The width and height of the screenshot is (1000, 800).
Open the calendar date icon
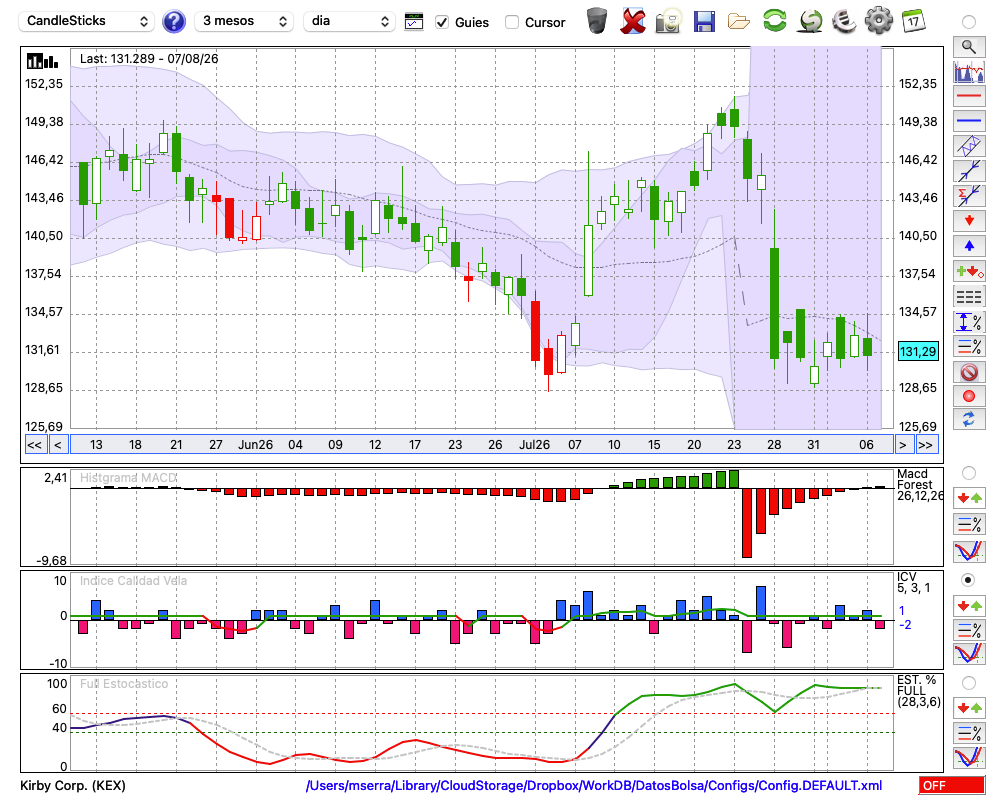(x=913, y=21)
